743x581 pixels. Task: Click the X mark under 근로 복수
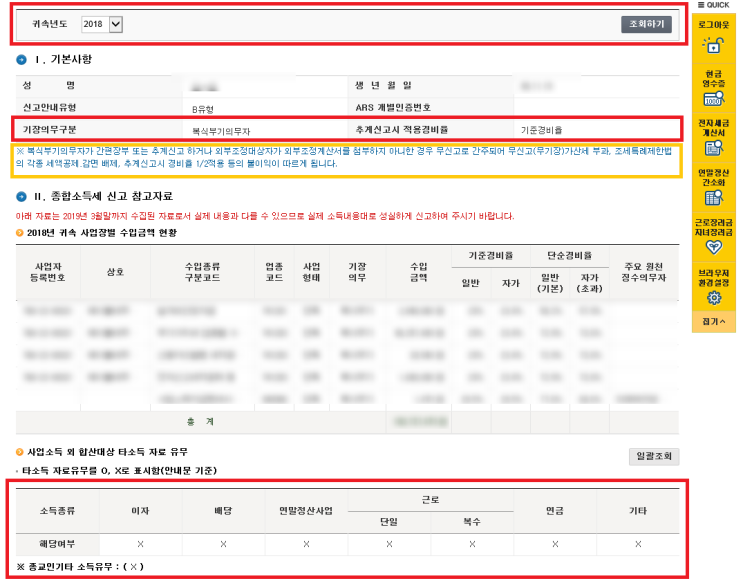[472, 544]
